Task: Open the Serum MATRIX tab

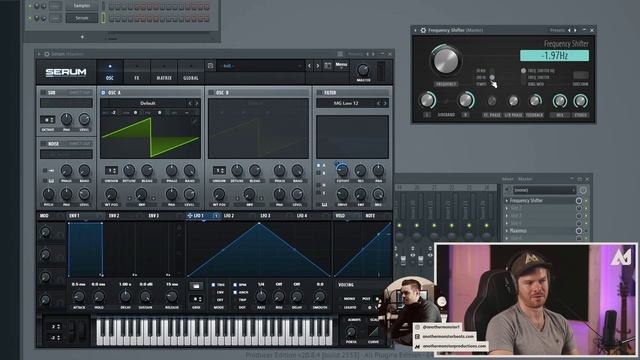Action: [164, 72]
